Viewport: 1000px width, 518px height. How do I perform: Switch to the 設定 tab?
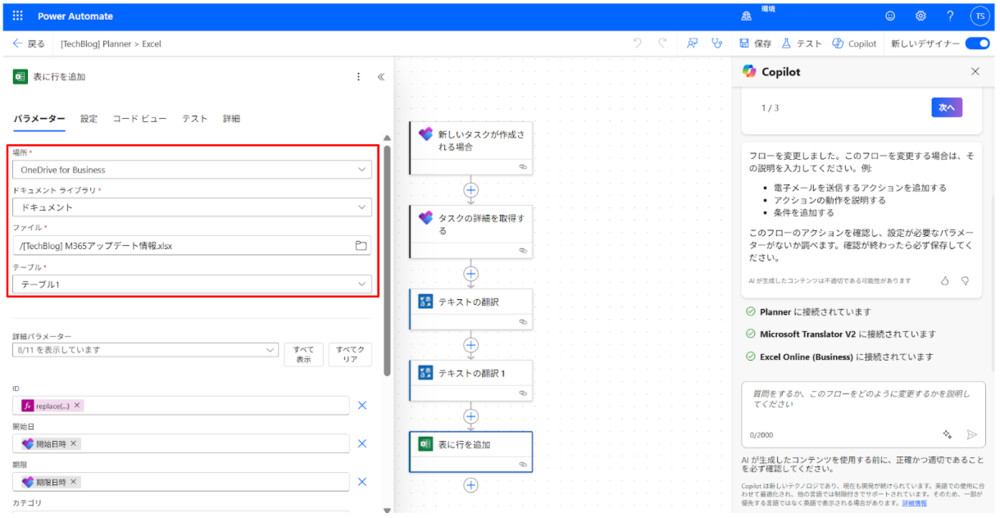click(x=89, y=119)
